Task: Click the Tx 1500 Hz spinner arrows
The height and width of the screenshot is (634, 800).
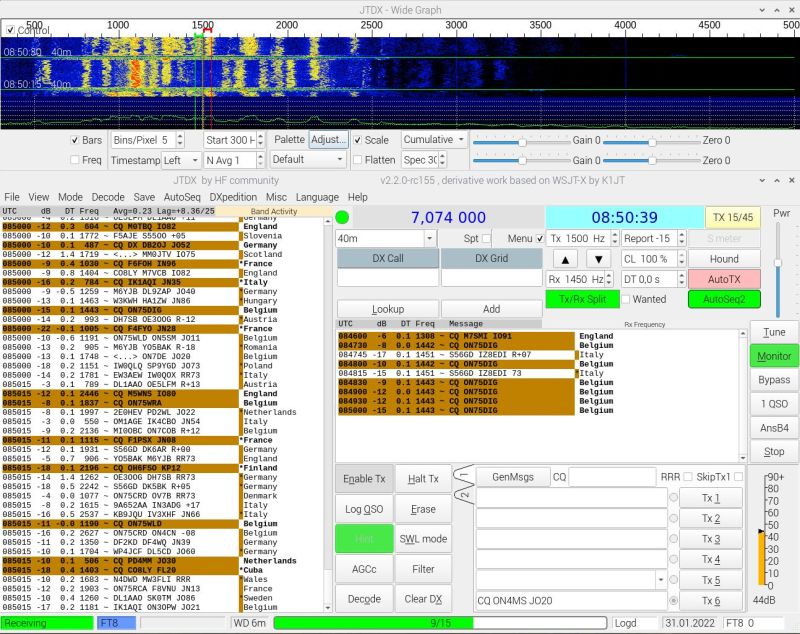Action: 614,238
